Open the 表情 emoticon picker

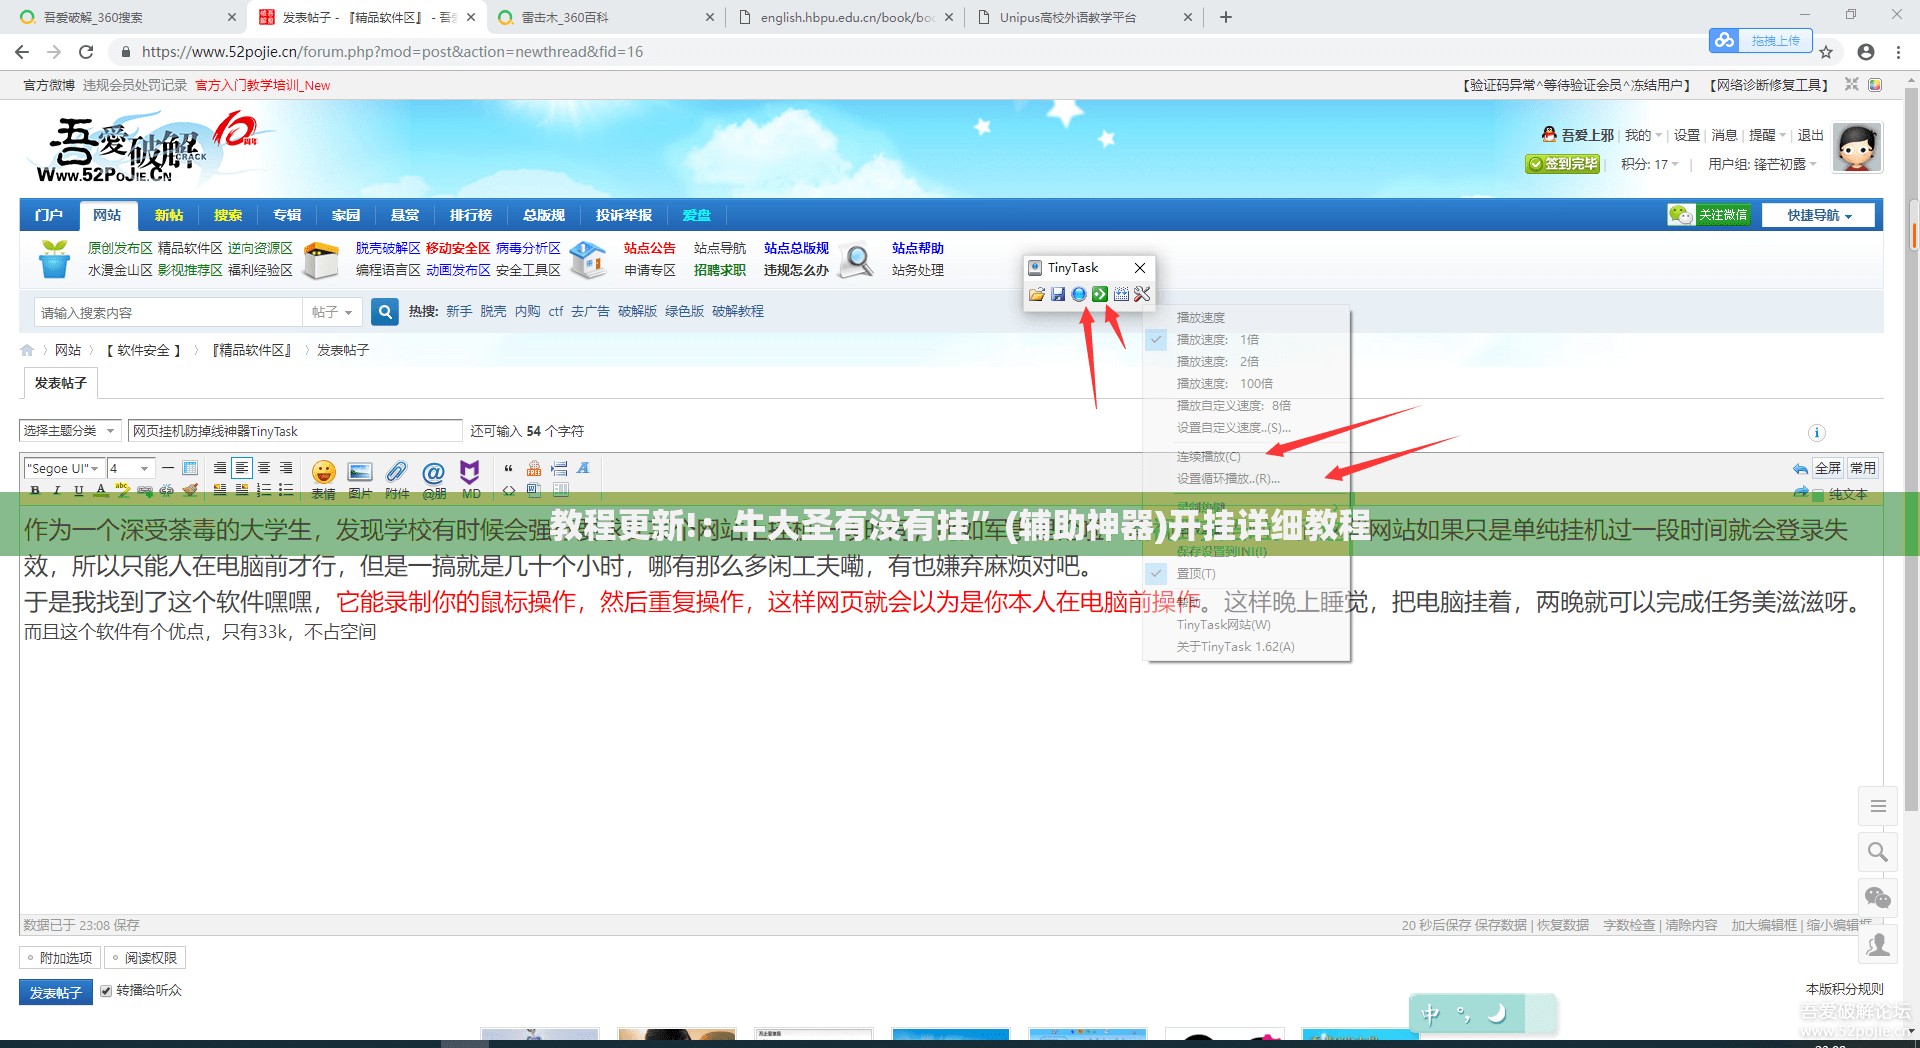323,478
